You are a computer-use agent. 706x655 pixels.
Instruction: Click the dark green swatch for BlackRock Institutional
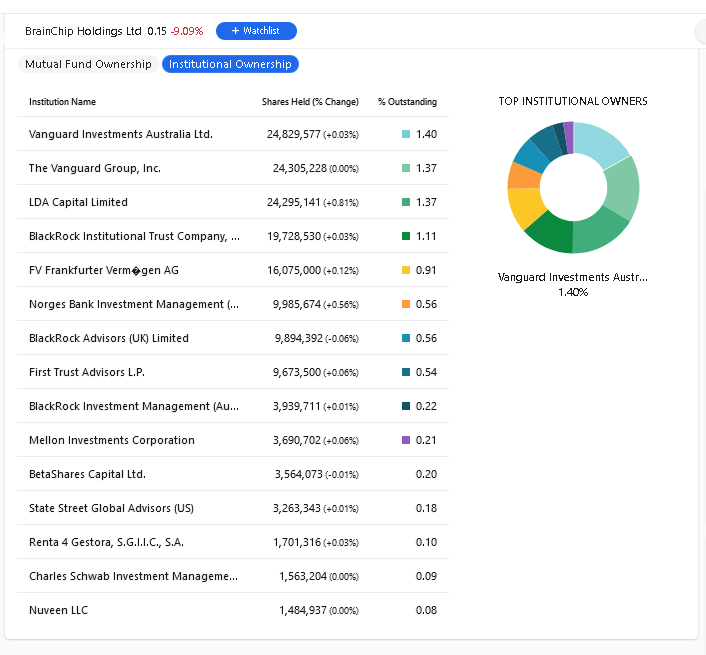(x=406, y=236)
